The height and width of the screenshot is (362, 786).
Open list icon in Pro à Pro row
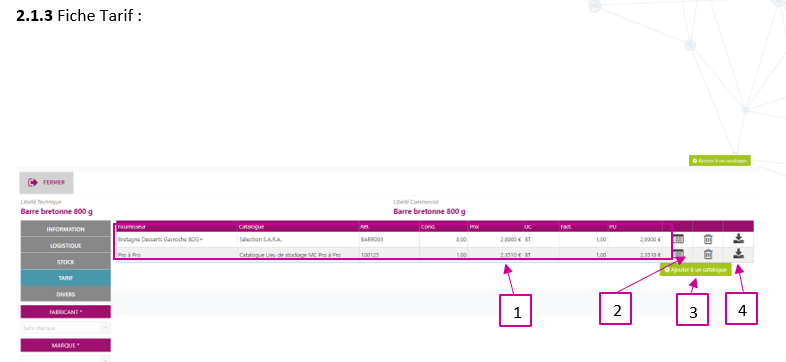[678, 254]
